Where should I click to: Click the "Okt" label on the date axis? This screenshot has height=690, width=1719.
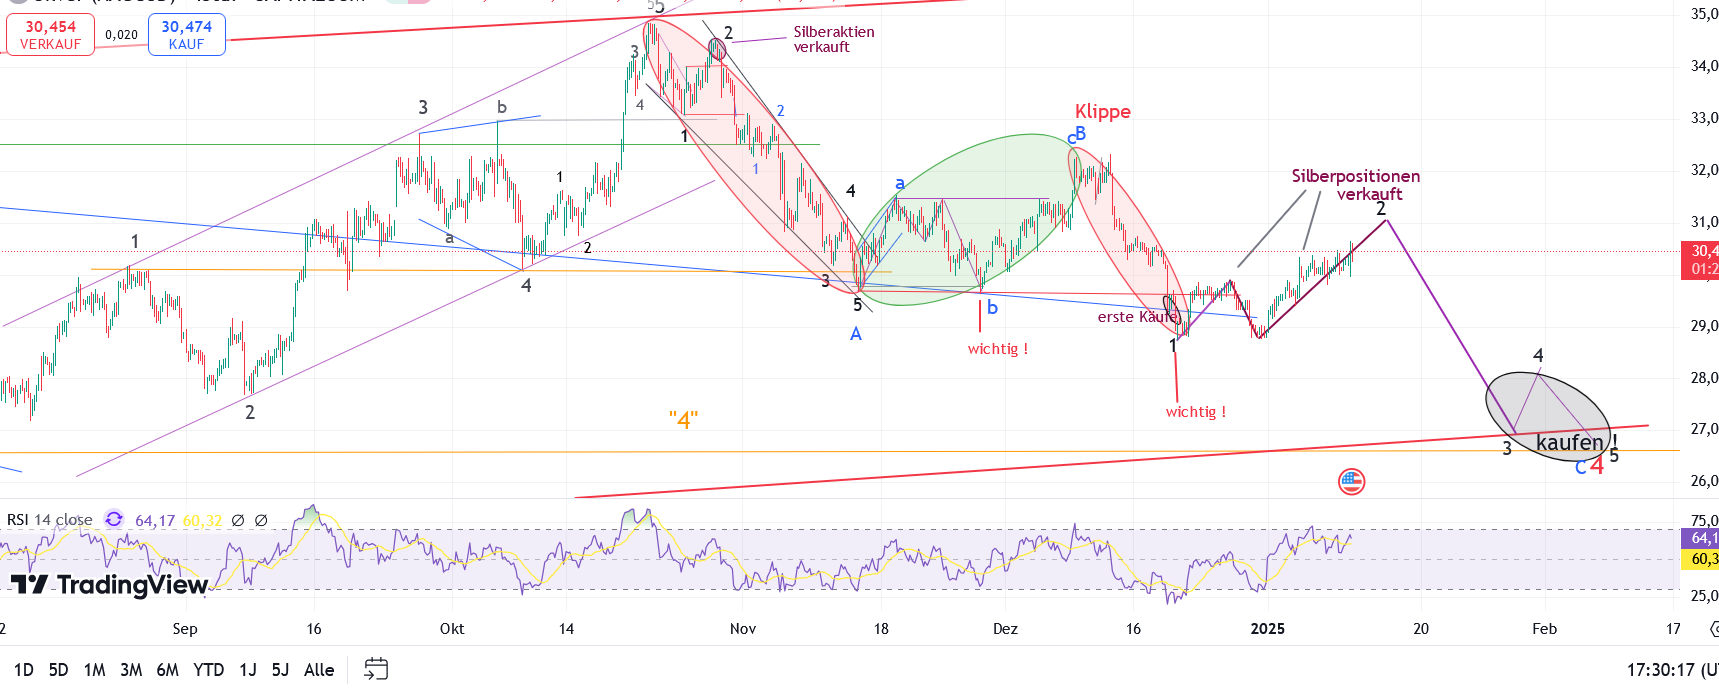[x=452, y=629]
